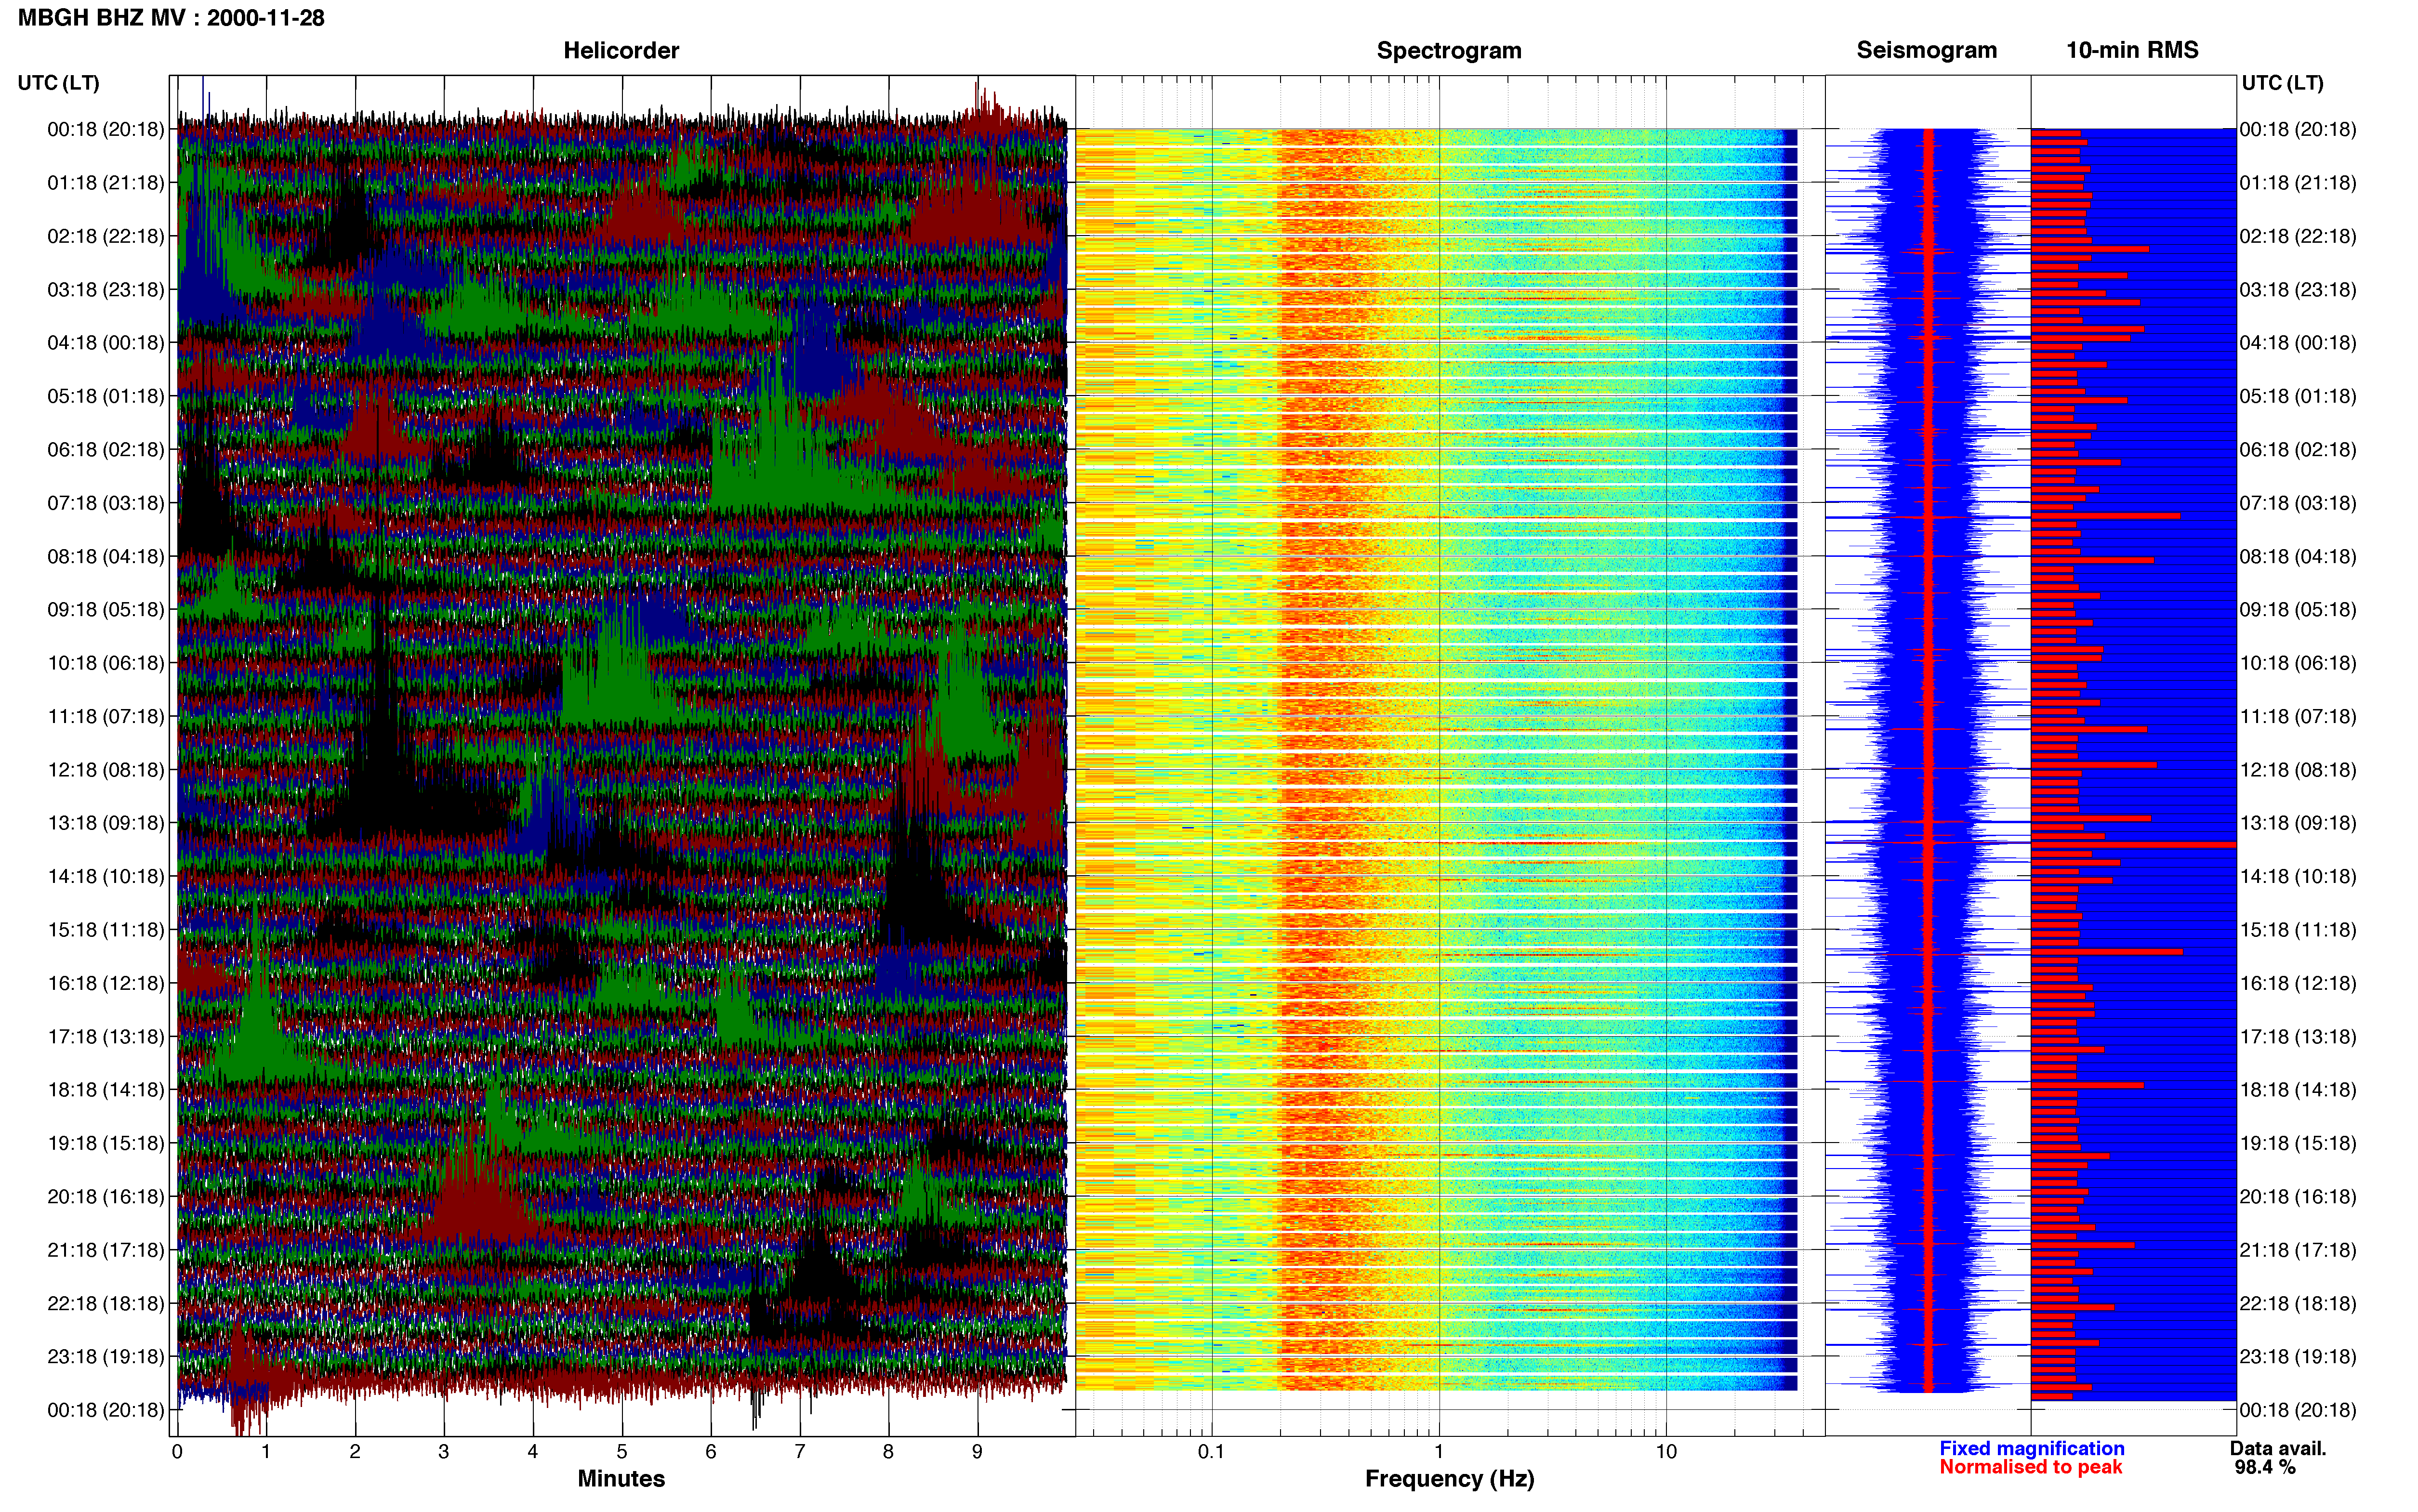
Task: Click the left 'UTC (LT)' axis label
Action: (58, 83)
